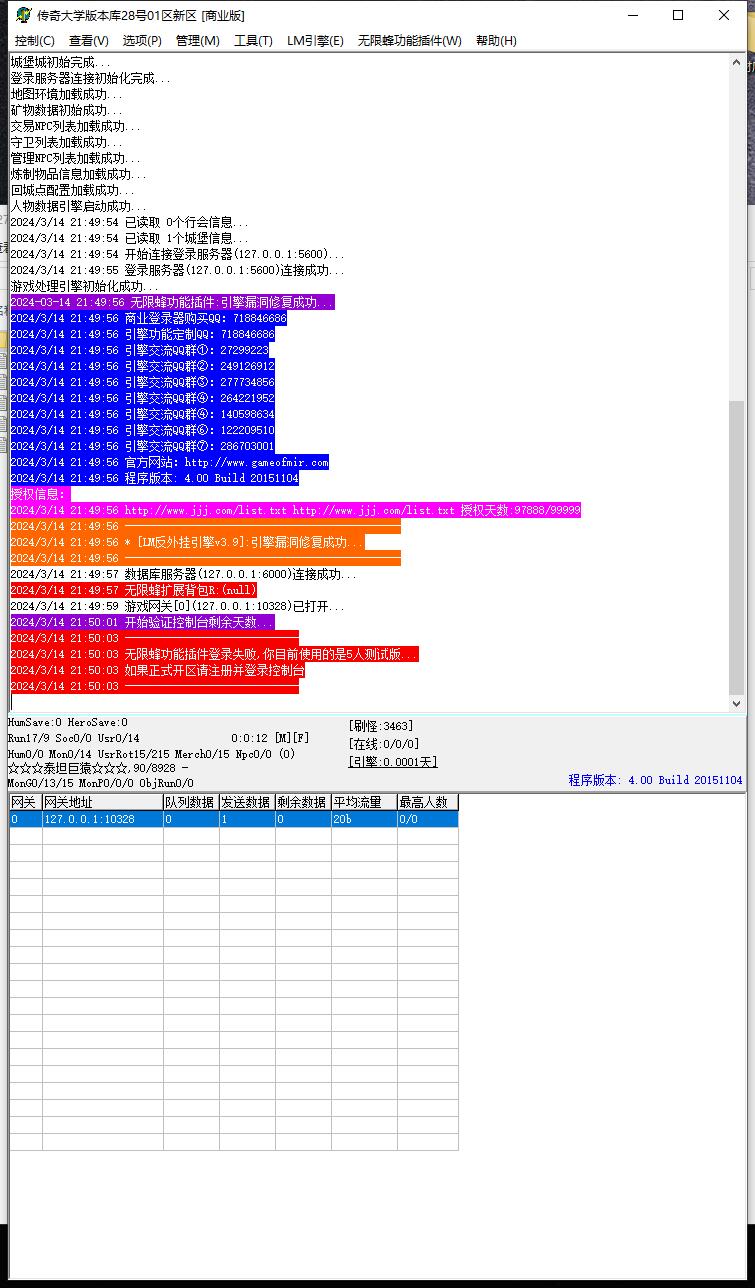Click the MonG0/13/15 MonP0/0/0 status line
The width and height of the screenshot is (755, 1288).
(x=101, y=784)
